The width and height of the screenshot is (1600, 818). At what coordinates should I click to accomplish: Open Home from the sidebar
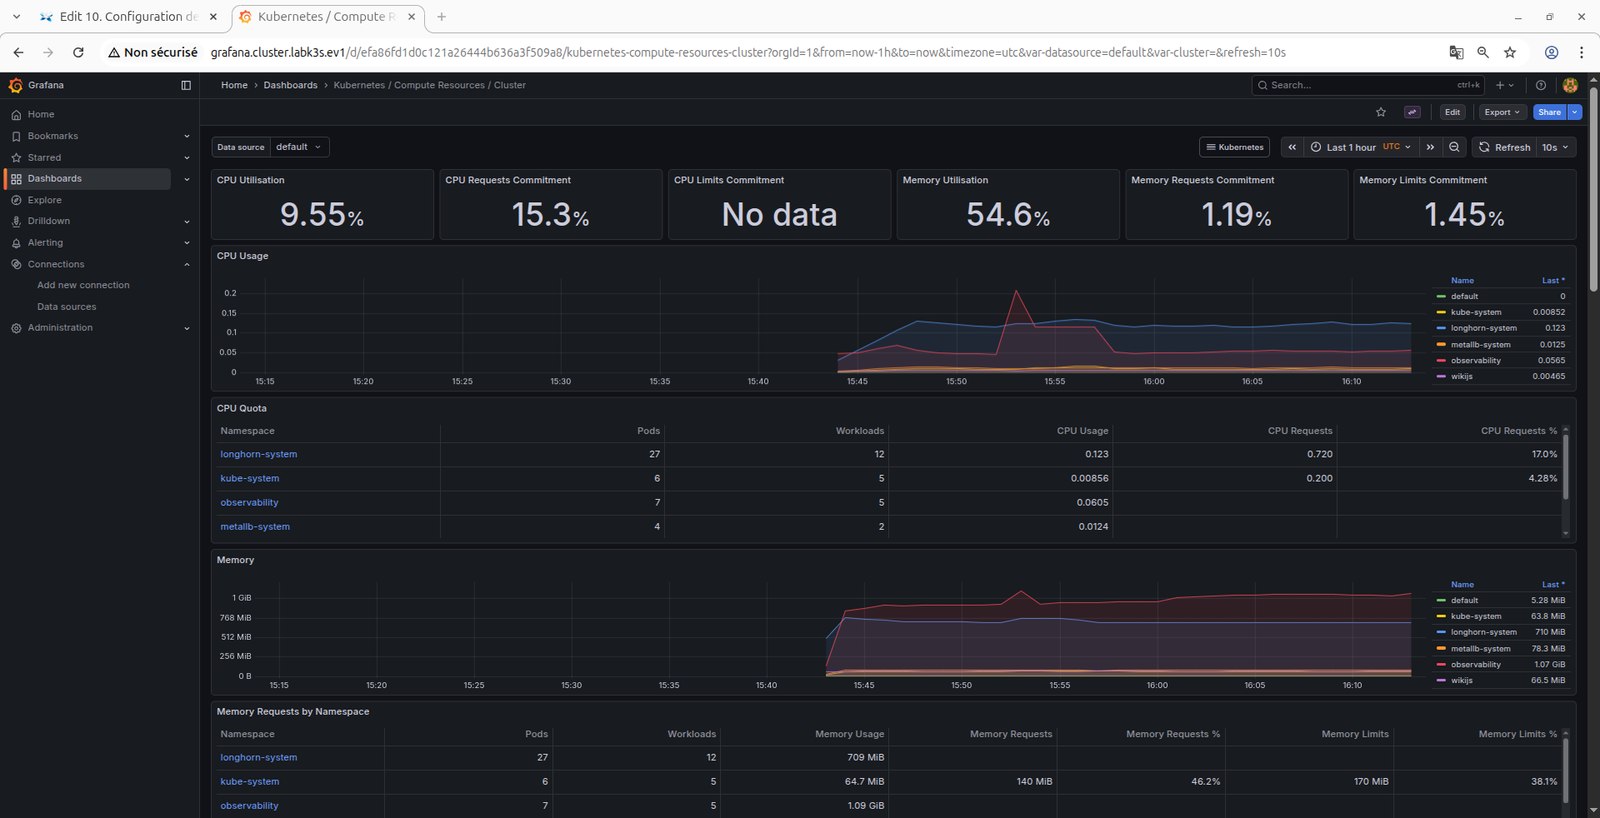point(41,114)
